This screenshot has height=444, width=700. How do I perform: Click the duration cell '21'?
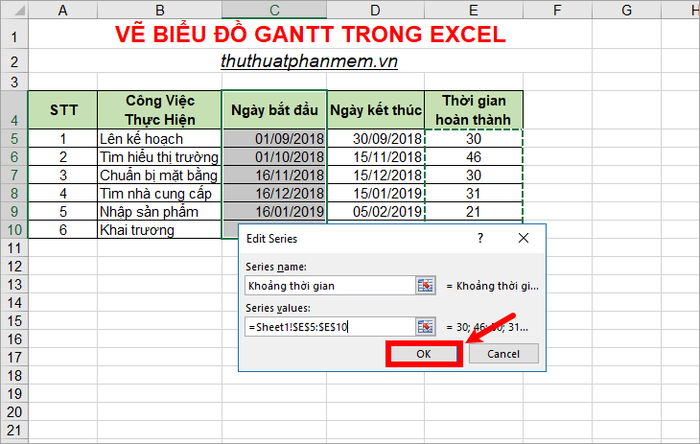[x=474, y=212]
